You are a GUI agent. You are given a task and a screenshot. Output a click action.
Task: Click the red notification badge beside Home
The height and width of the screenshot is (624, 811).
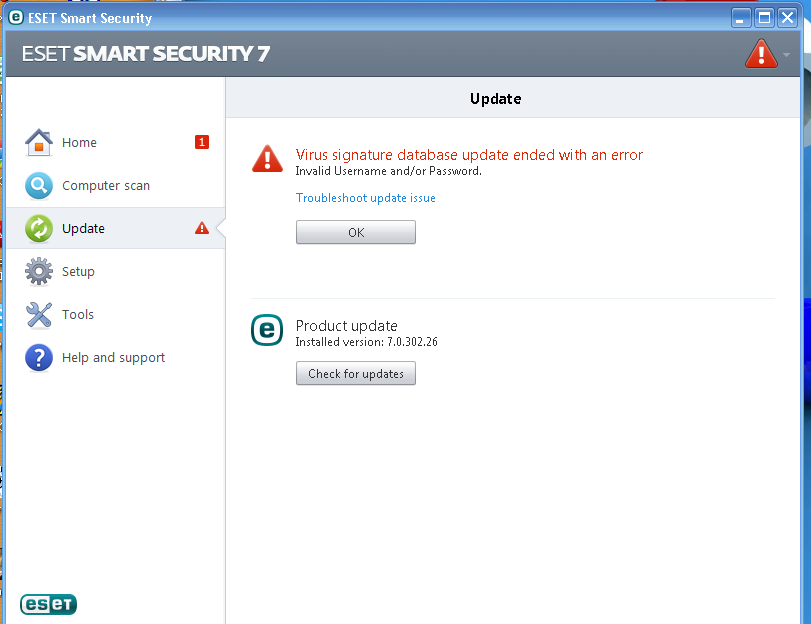[x=202, y=142]
